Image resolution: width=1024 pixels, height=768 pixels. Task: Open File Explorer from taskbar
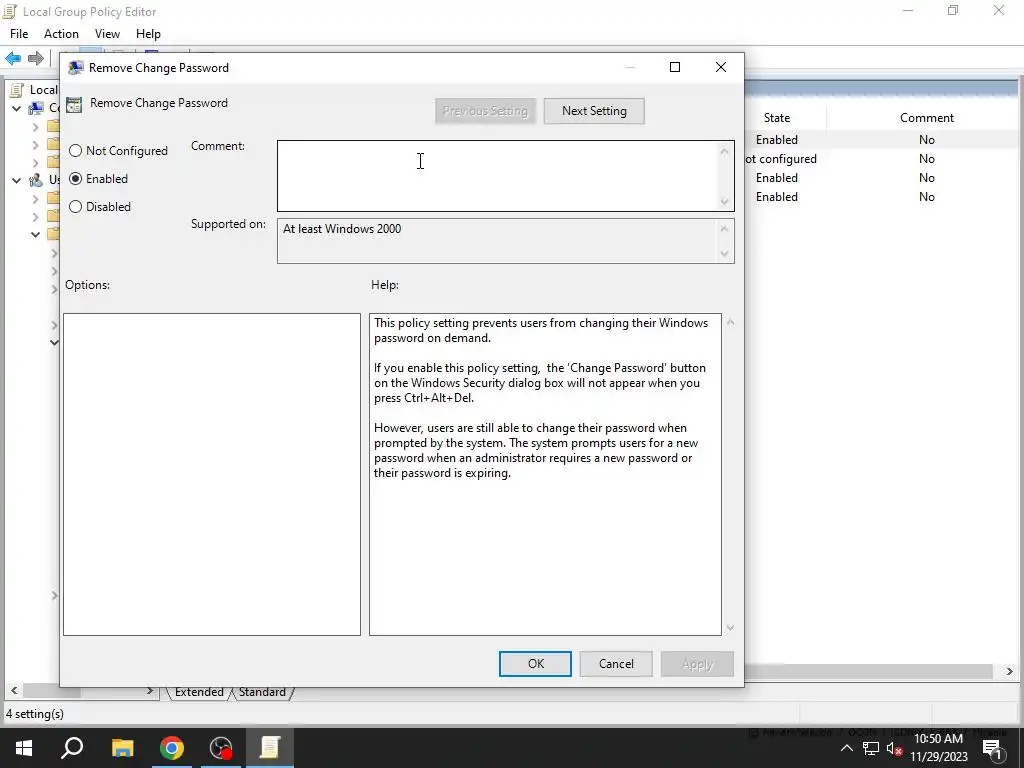122,748
